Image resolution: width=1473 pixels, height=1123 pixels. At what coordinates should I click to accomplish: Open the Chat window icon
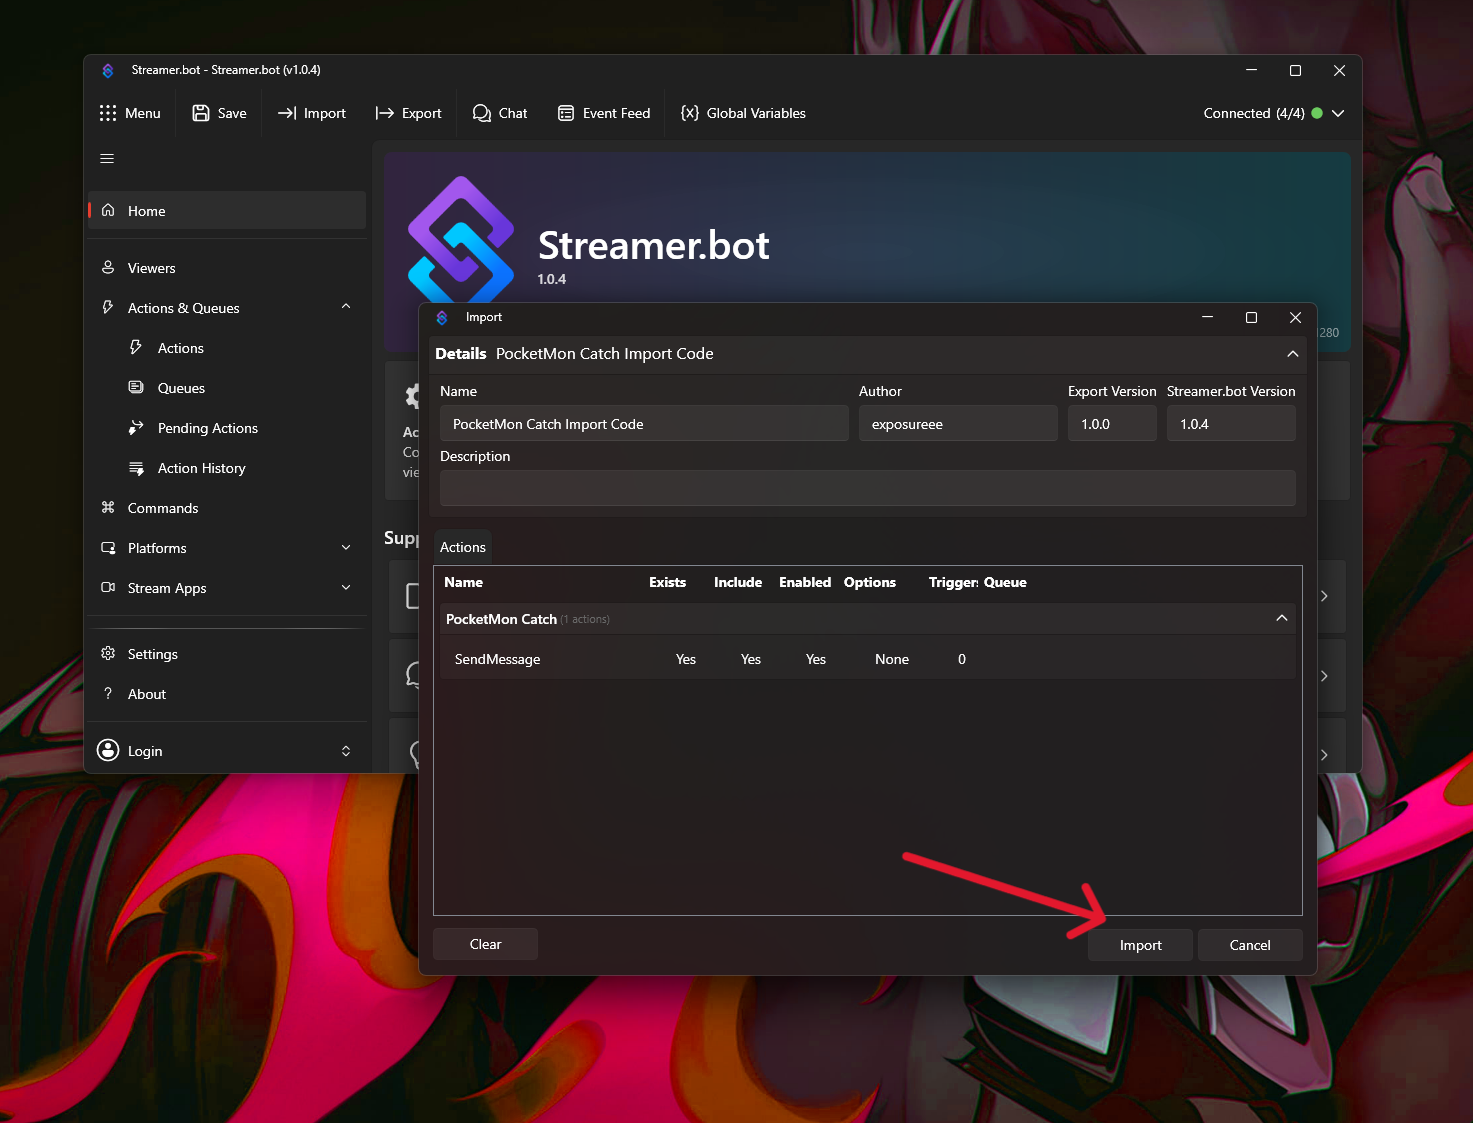tap(481, 113)
